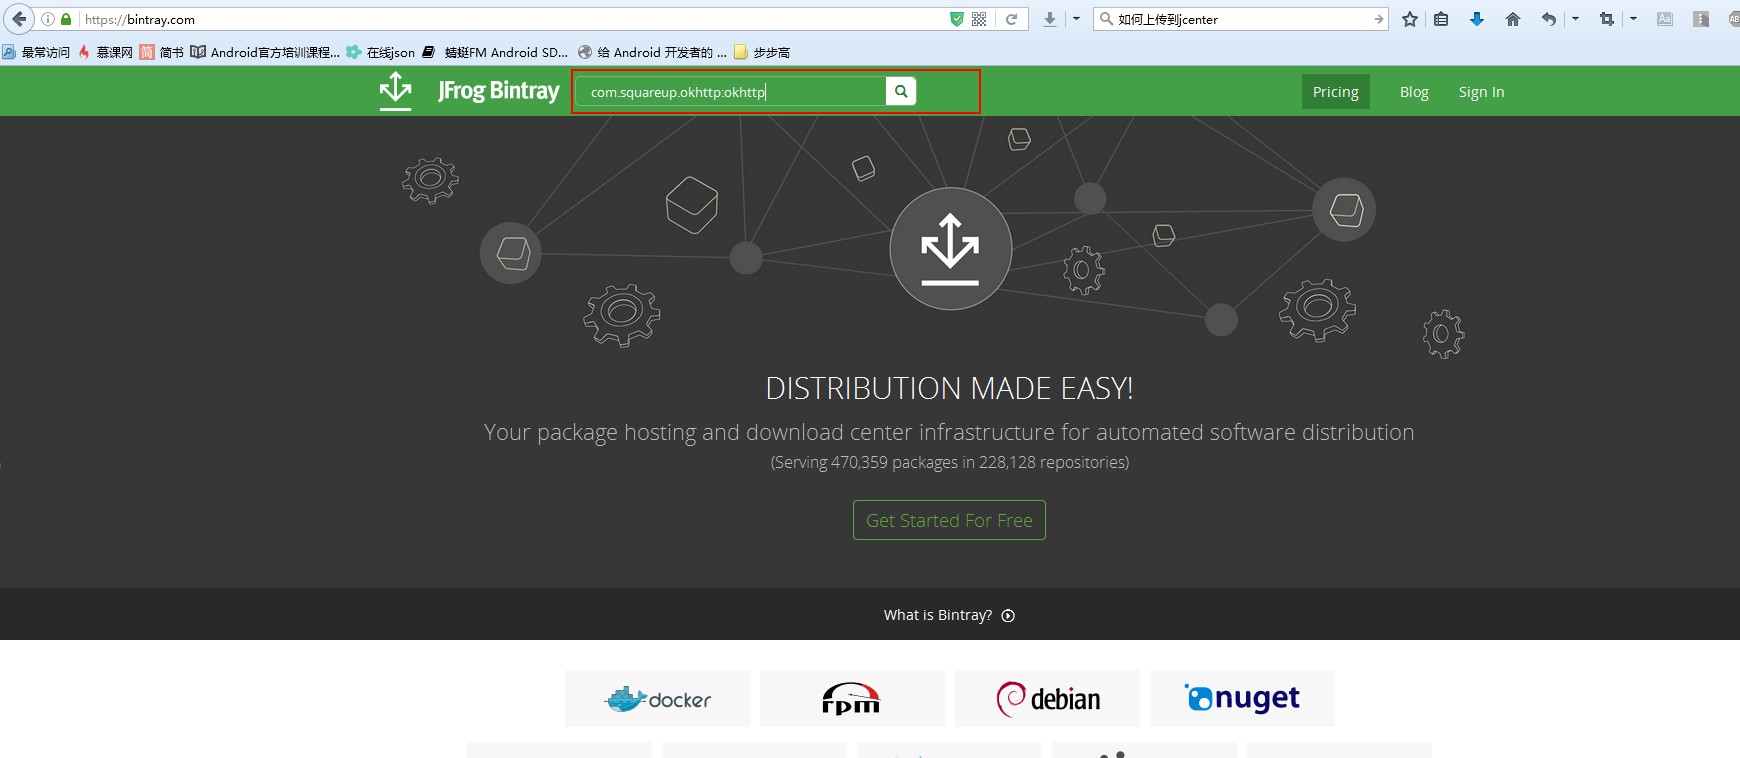Click the JFrog Bintray wordmark
The width and height of the screenshot is (1740, 758).
coord(498,91)
